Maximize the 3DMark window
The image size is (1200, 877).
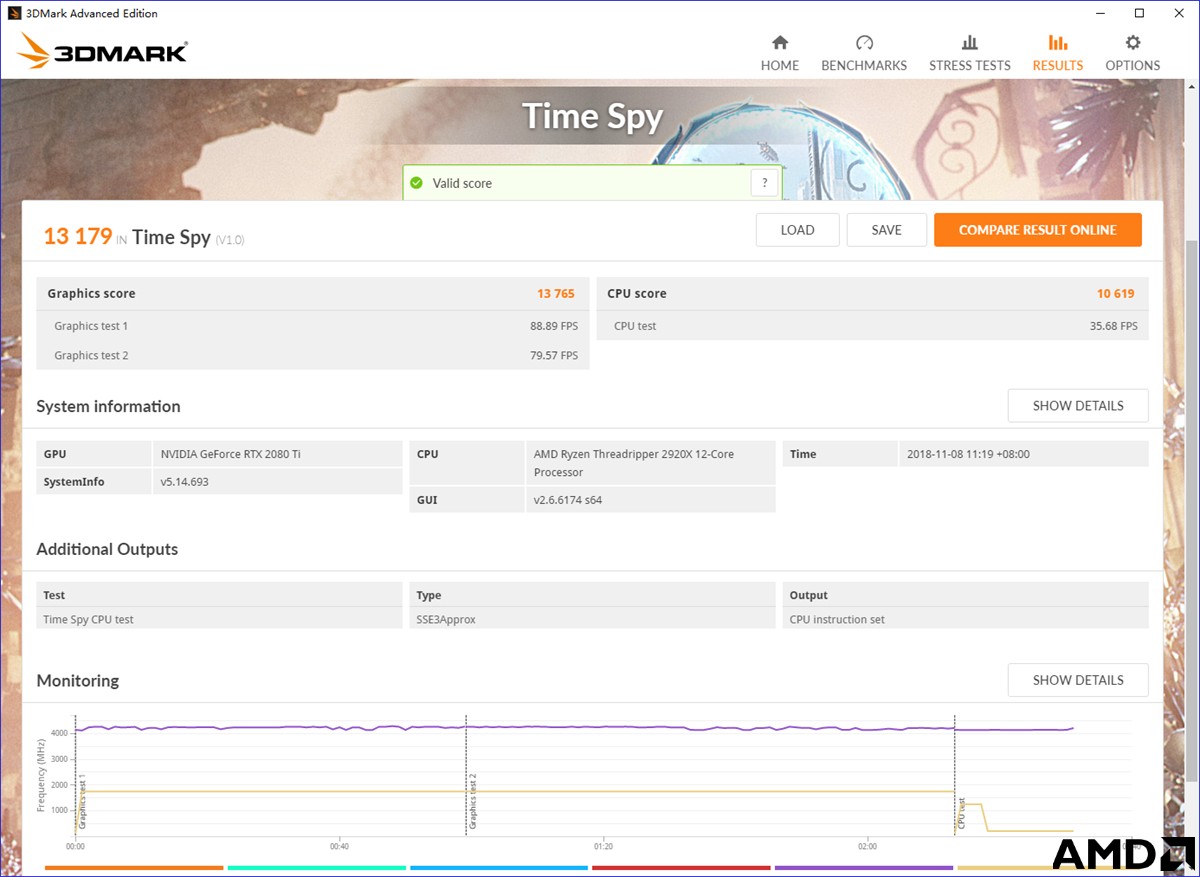coord(1139,13)
